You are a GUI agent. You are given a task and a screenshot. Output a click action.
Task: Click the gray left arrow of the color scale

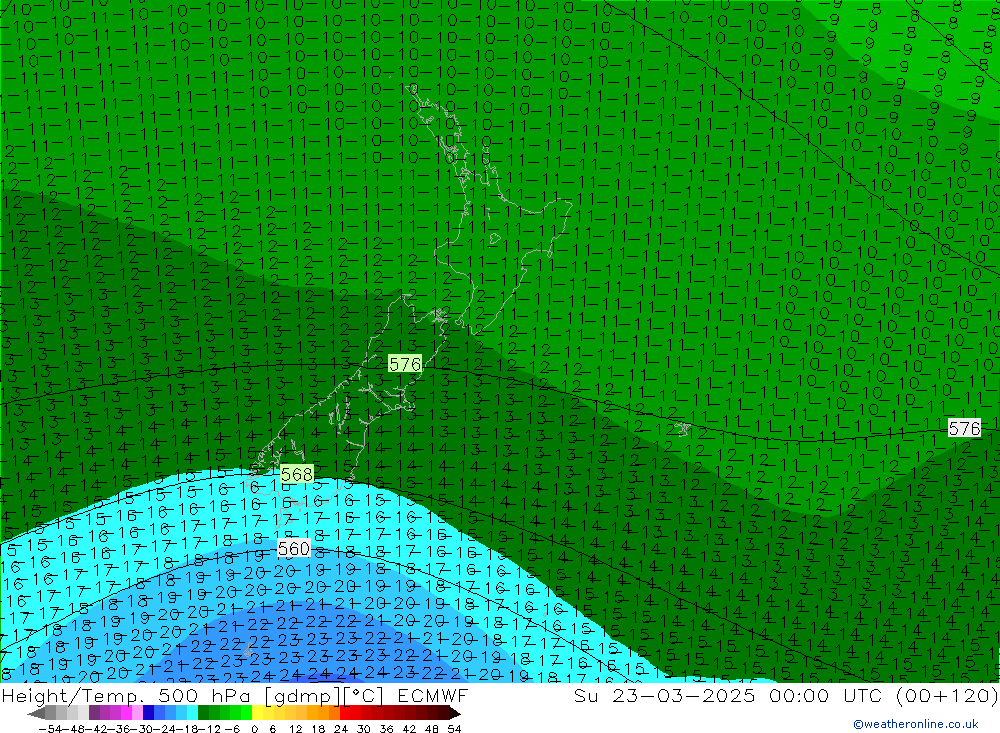[x=36, y=713]
